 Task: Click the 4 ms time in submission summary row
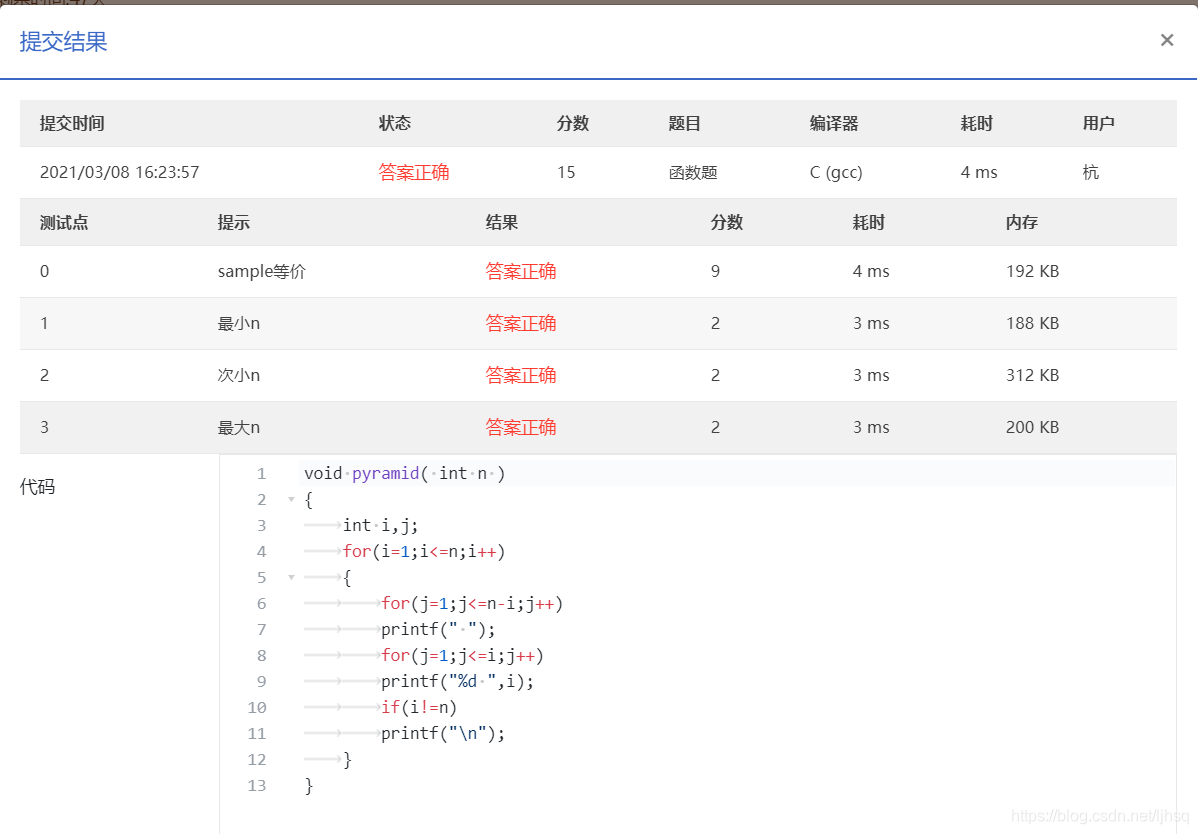coord(979,173)
